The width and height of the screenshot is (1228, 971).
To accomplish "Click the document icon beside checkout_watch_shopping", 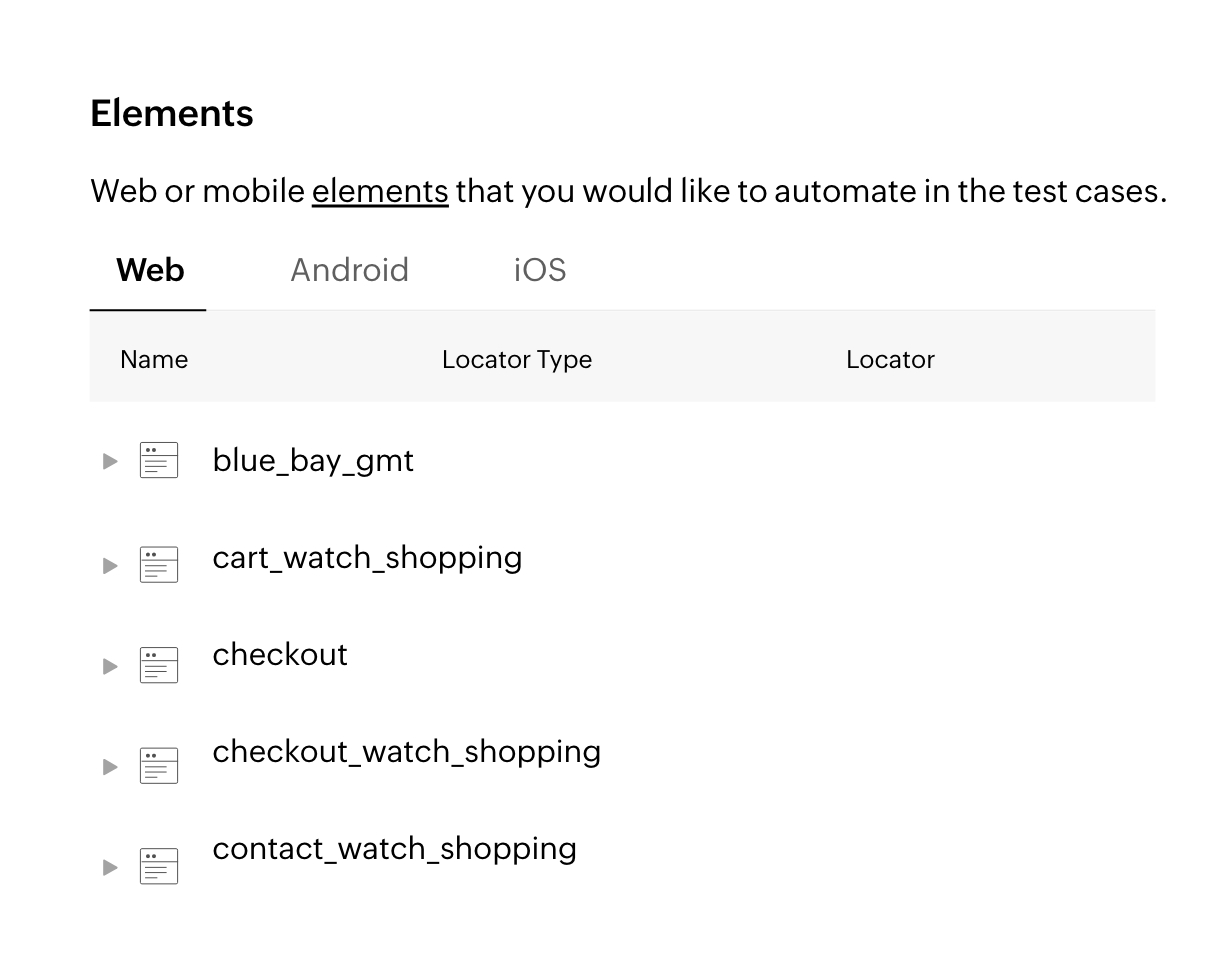I will pos(158,765).
